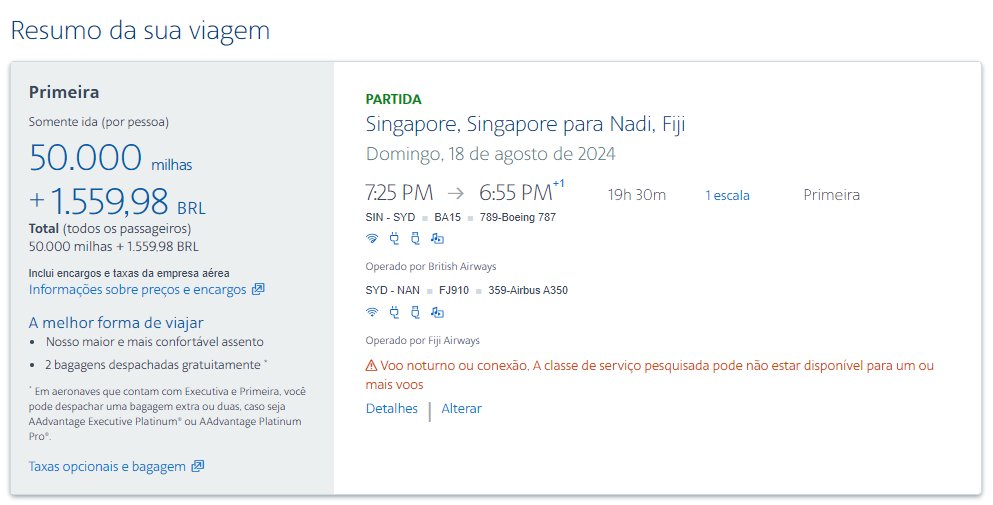
Task: Click entertainment icon for FJ910 flight
Action: tap(437, 312)
